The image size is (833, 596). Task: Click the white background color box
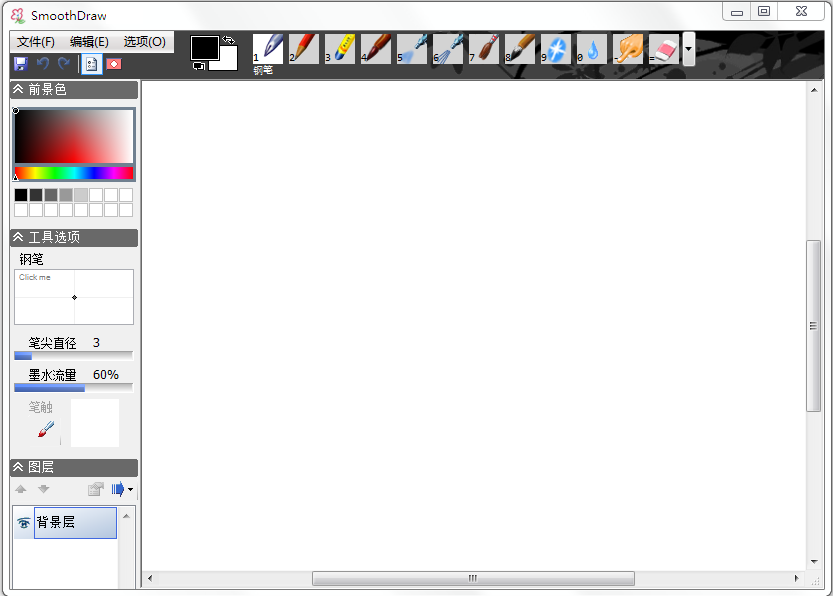227,62
